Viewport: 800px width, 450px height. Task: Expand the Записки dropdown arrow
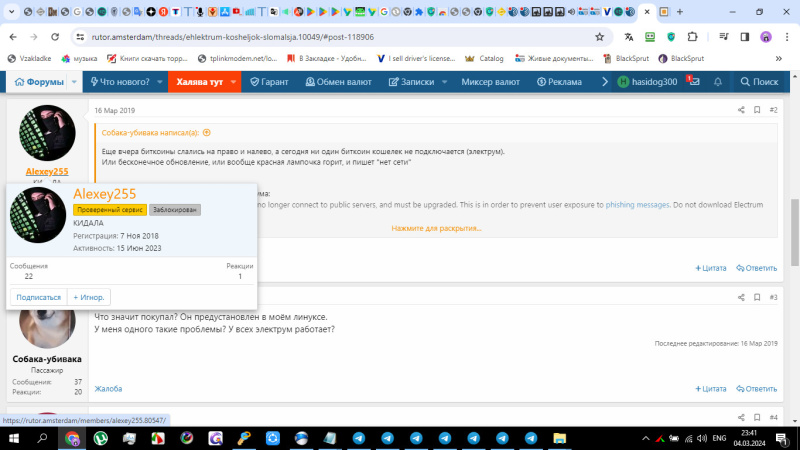(444, 82)
